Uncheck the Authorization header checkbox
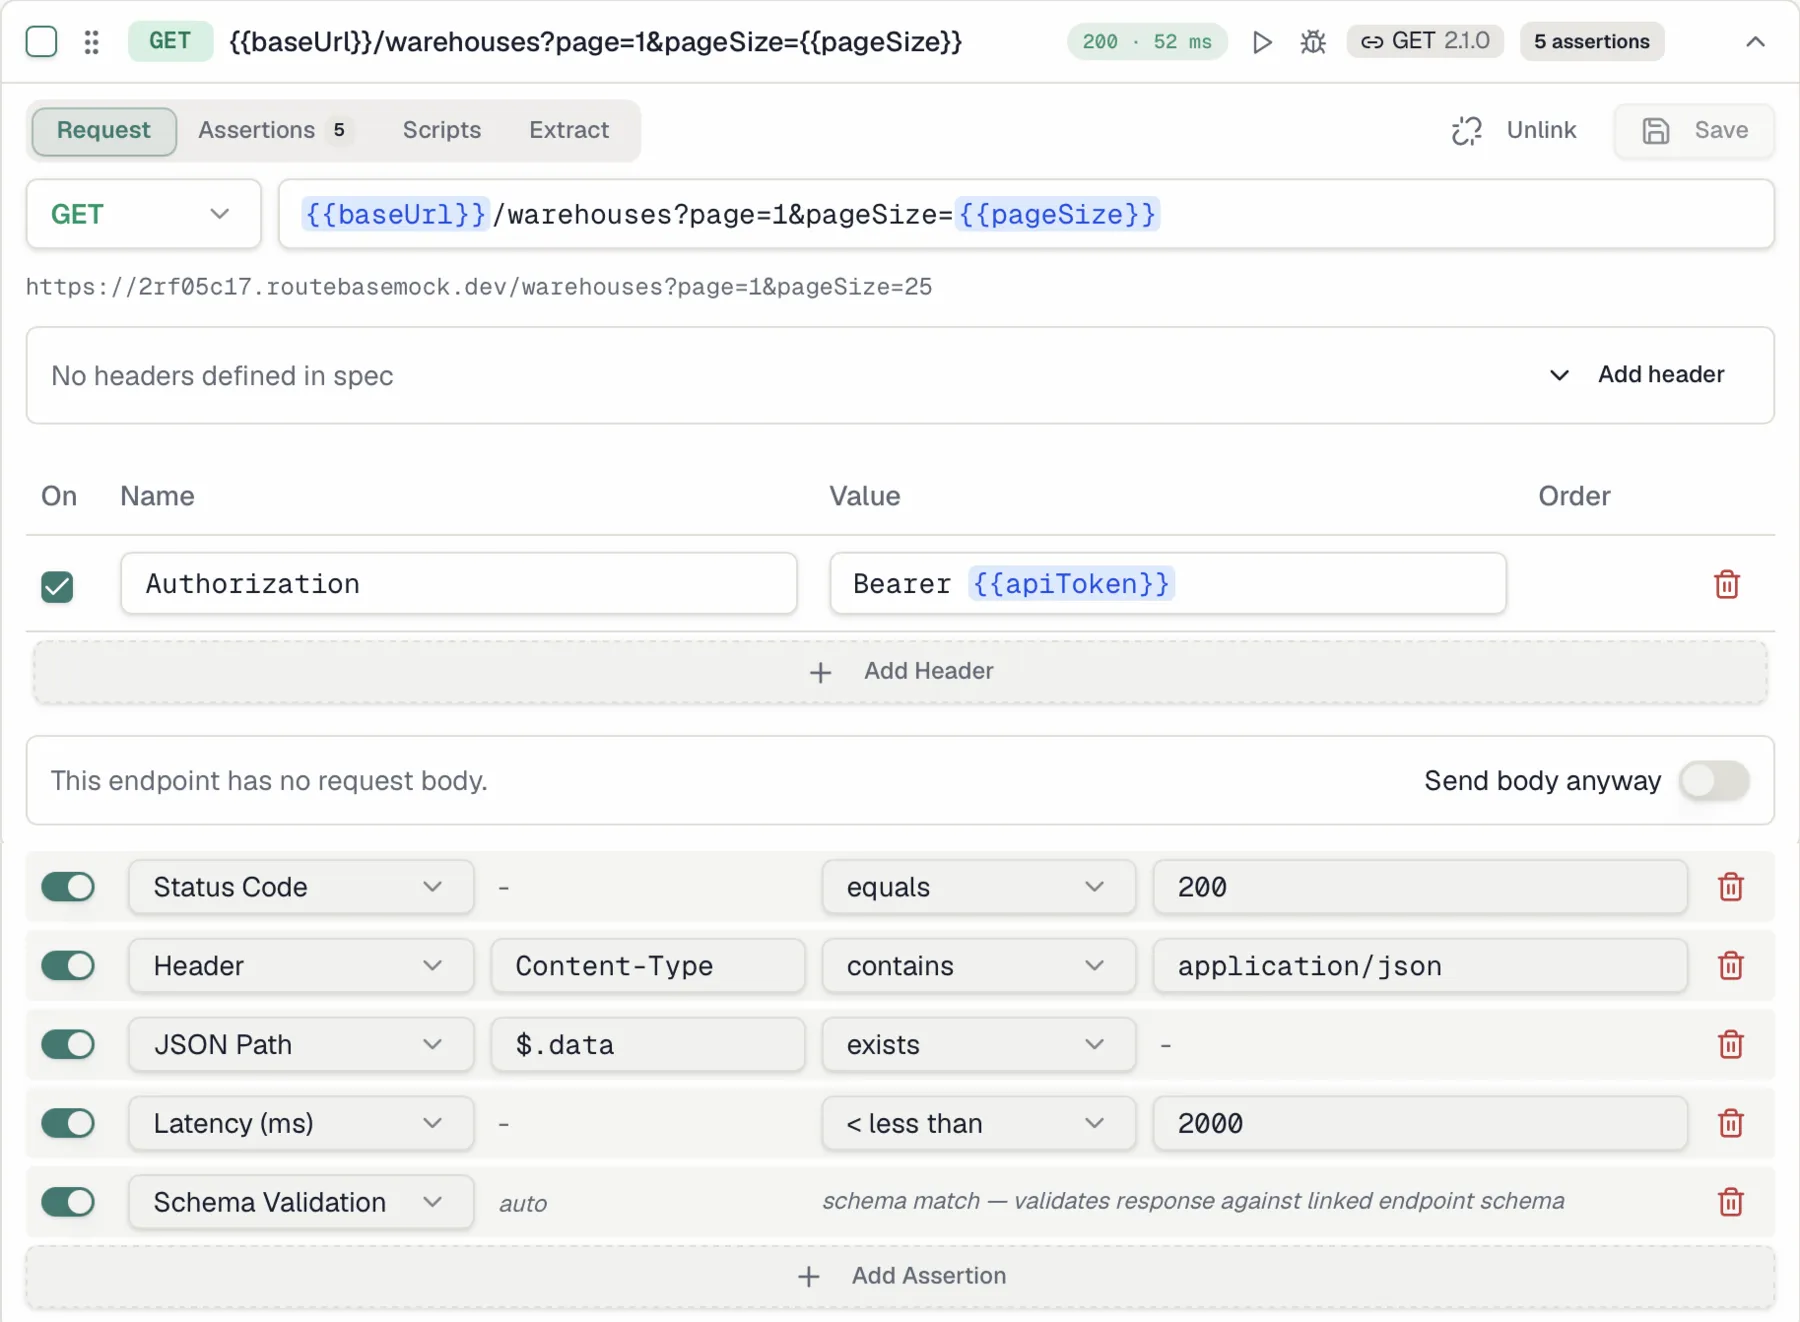The height and width of the screenshot is (1322, 1800). pyautogui.click(x=57, y=586)
